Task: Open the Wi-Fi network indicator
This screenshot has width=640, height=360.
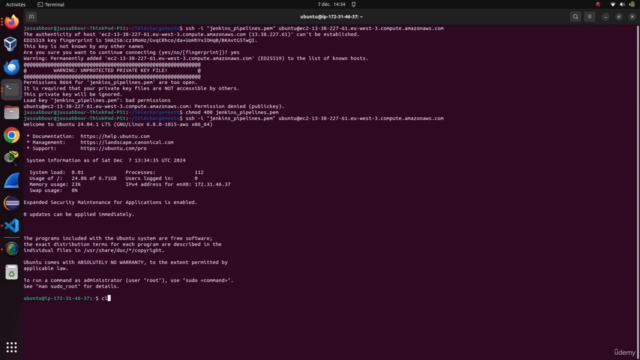Action: pos(613,4)
